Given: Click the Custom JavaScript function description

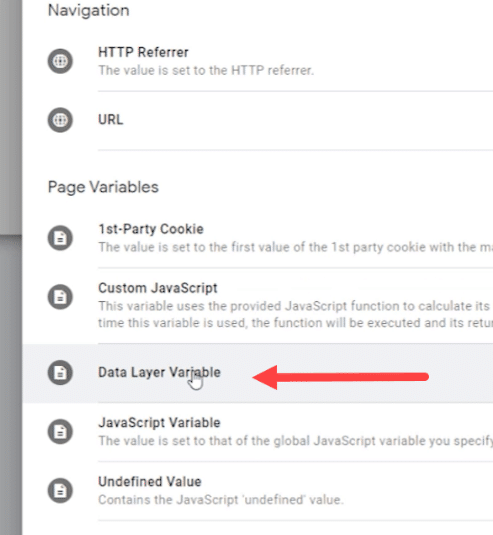Looking at the screenshot, I should pos(295,314).
